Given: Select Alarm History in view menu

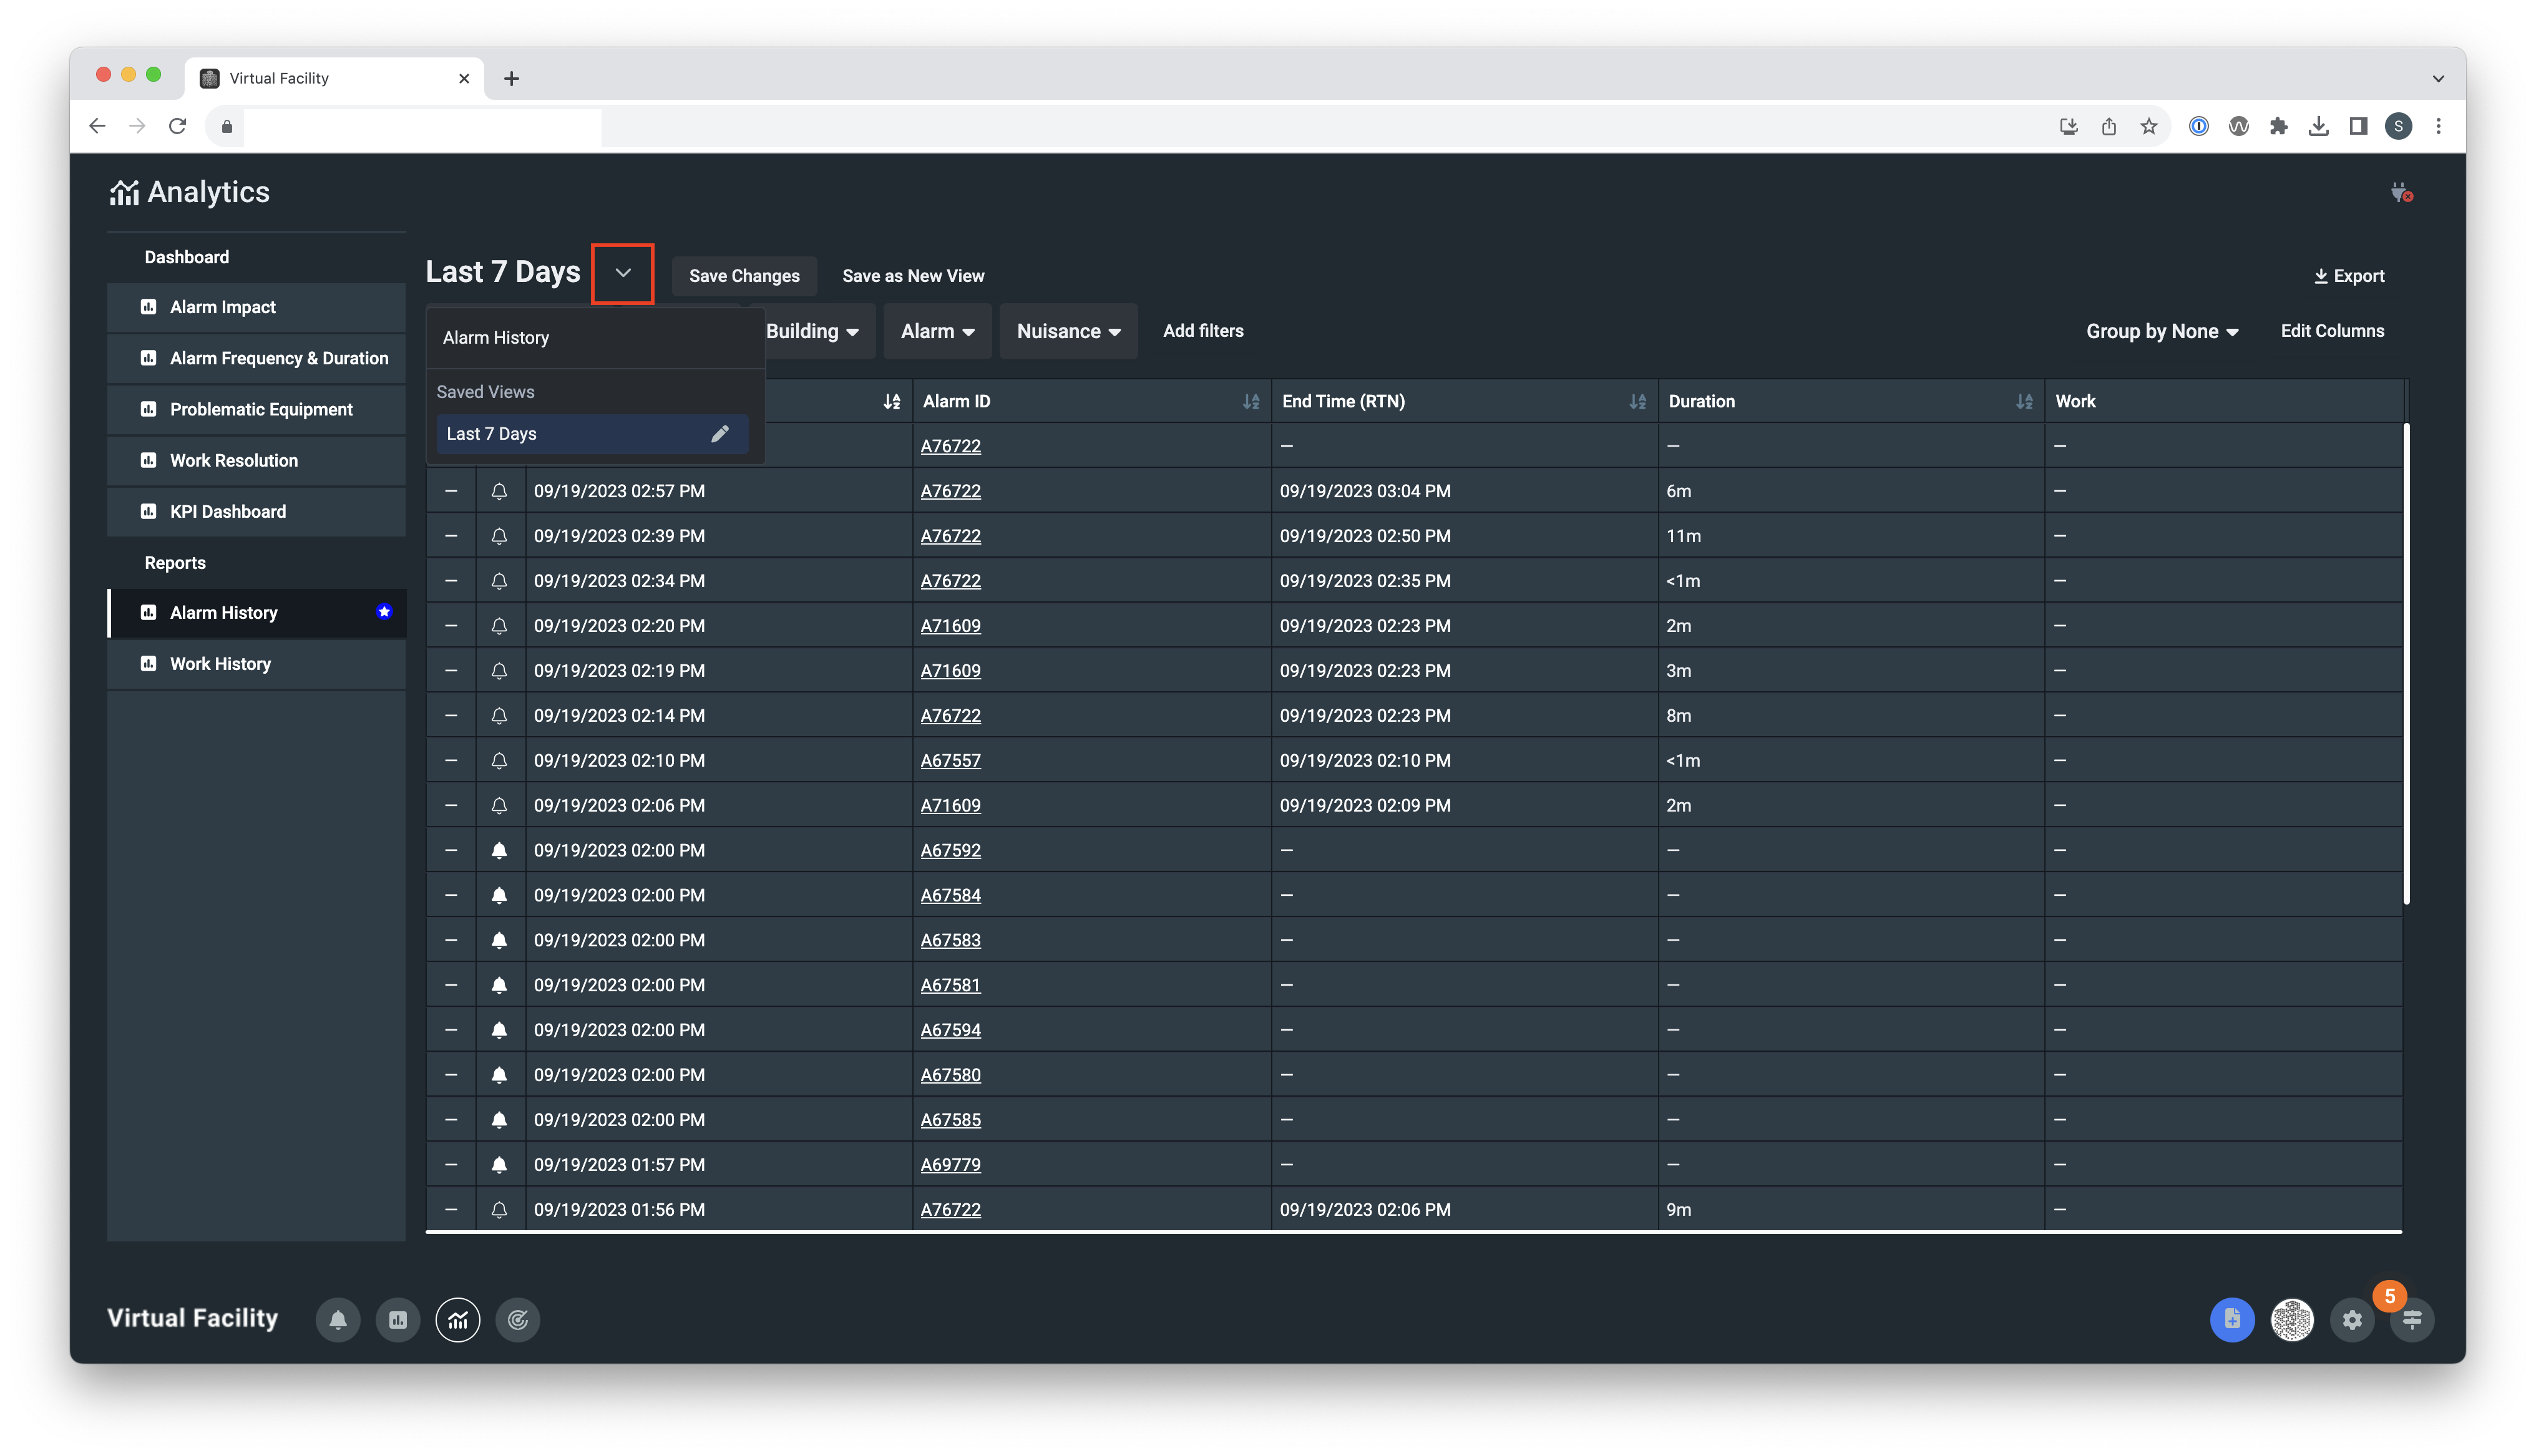Looking at the screenshot, I should (496, 338).
